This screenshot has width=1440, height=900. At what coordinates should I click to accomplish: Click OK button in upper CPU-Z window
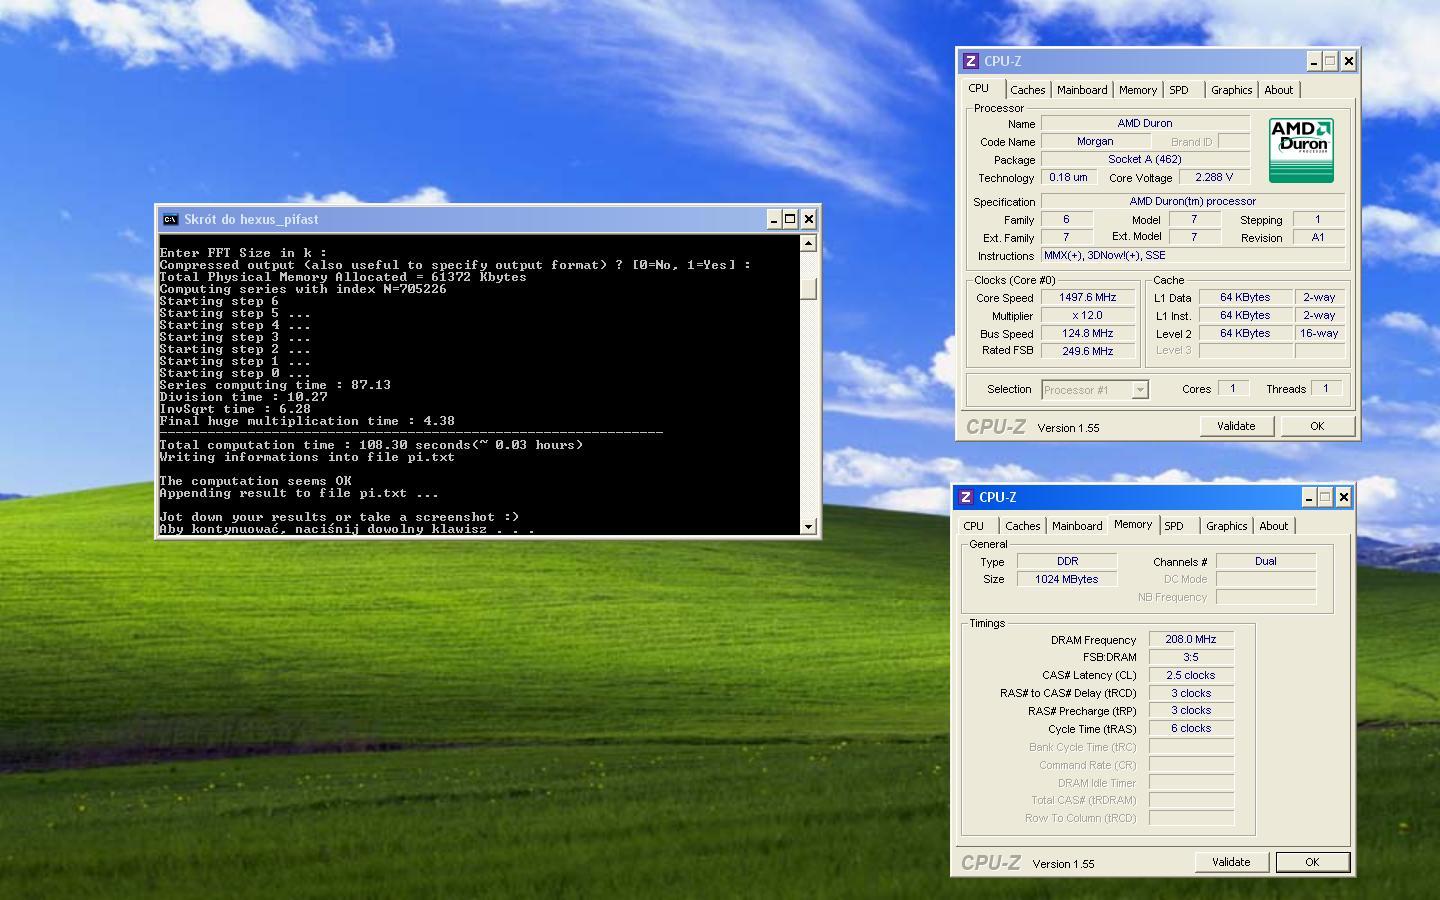pos(1317,426)
